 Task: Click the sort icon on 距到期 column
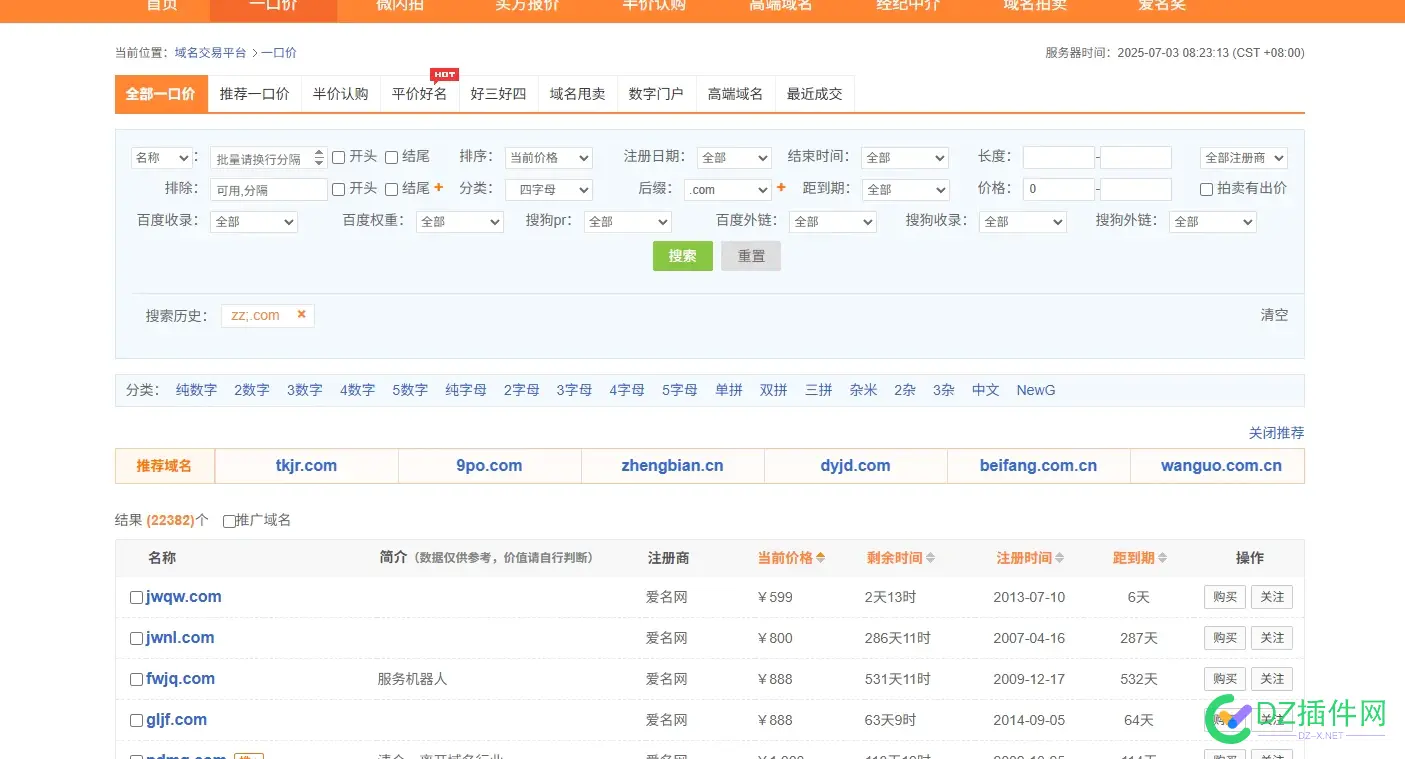[x=1161, y=558]
